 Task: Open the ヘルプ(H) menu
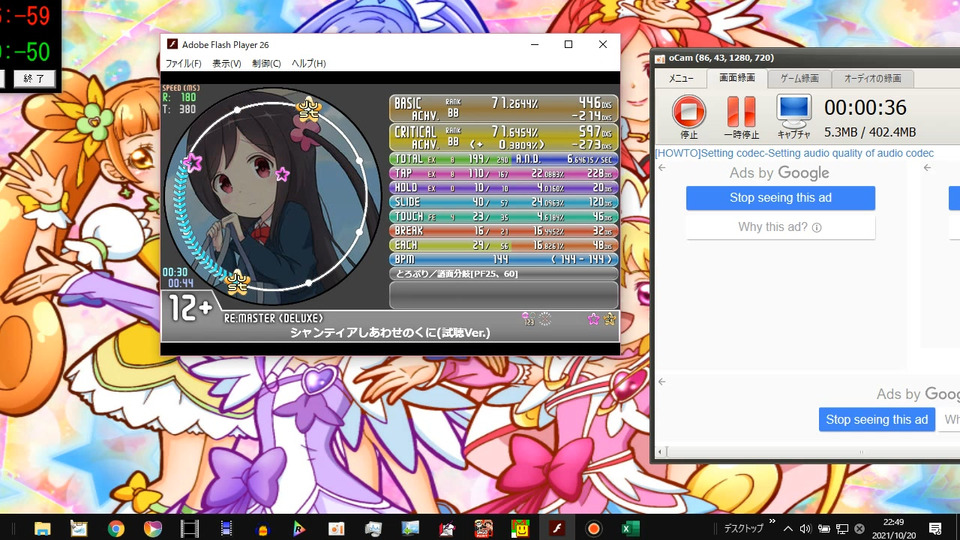coord(309,63)
